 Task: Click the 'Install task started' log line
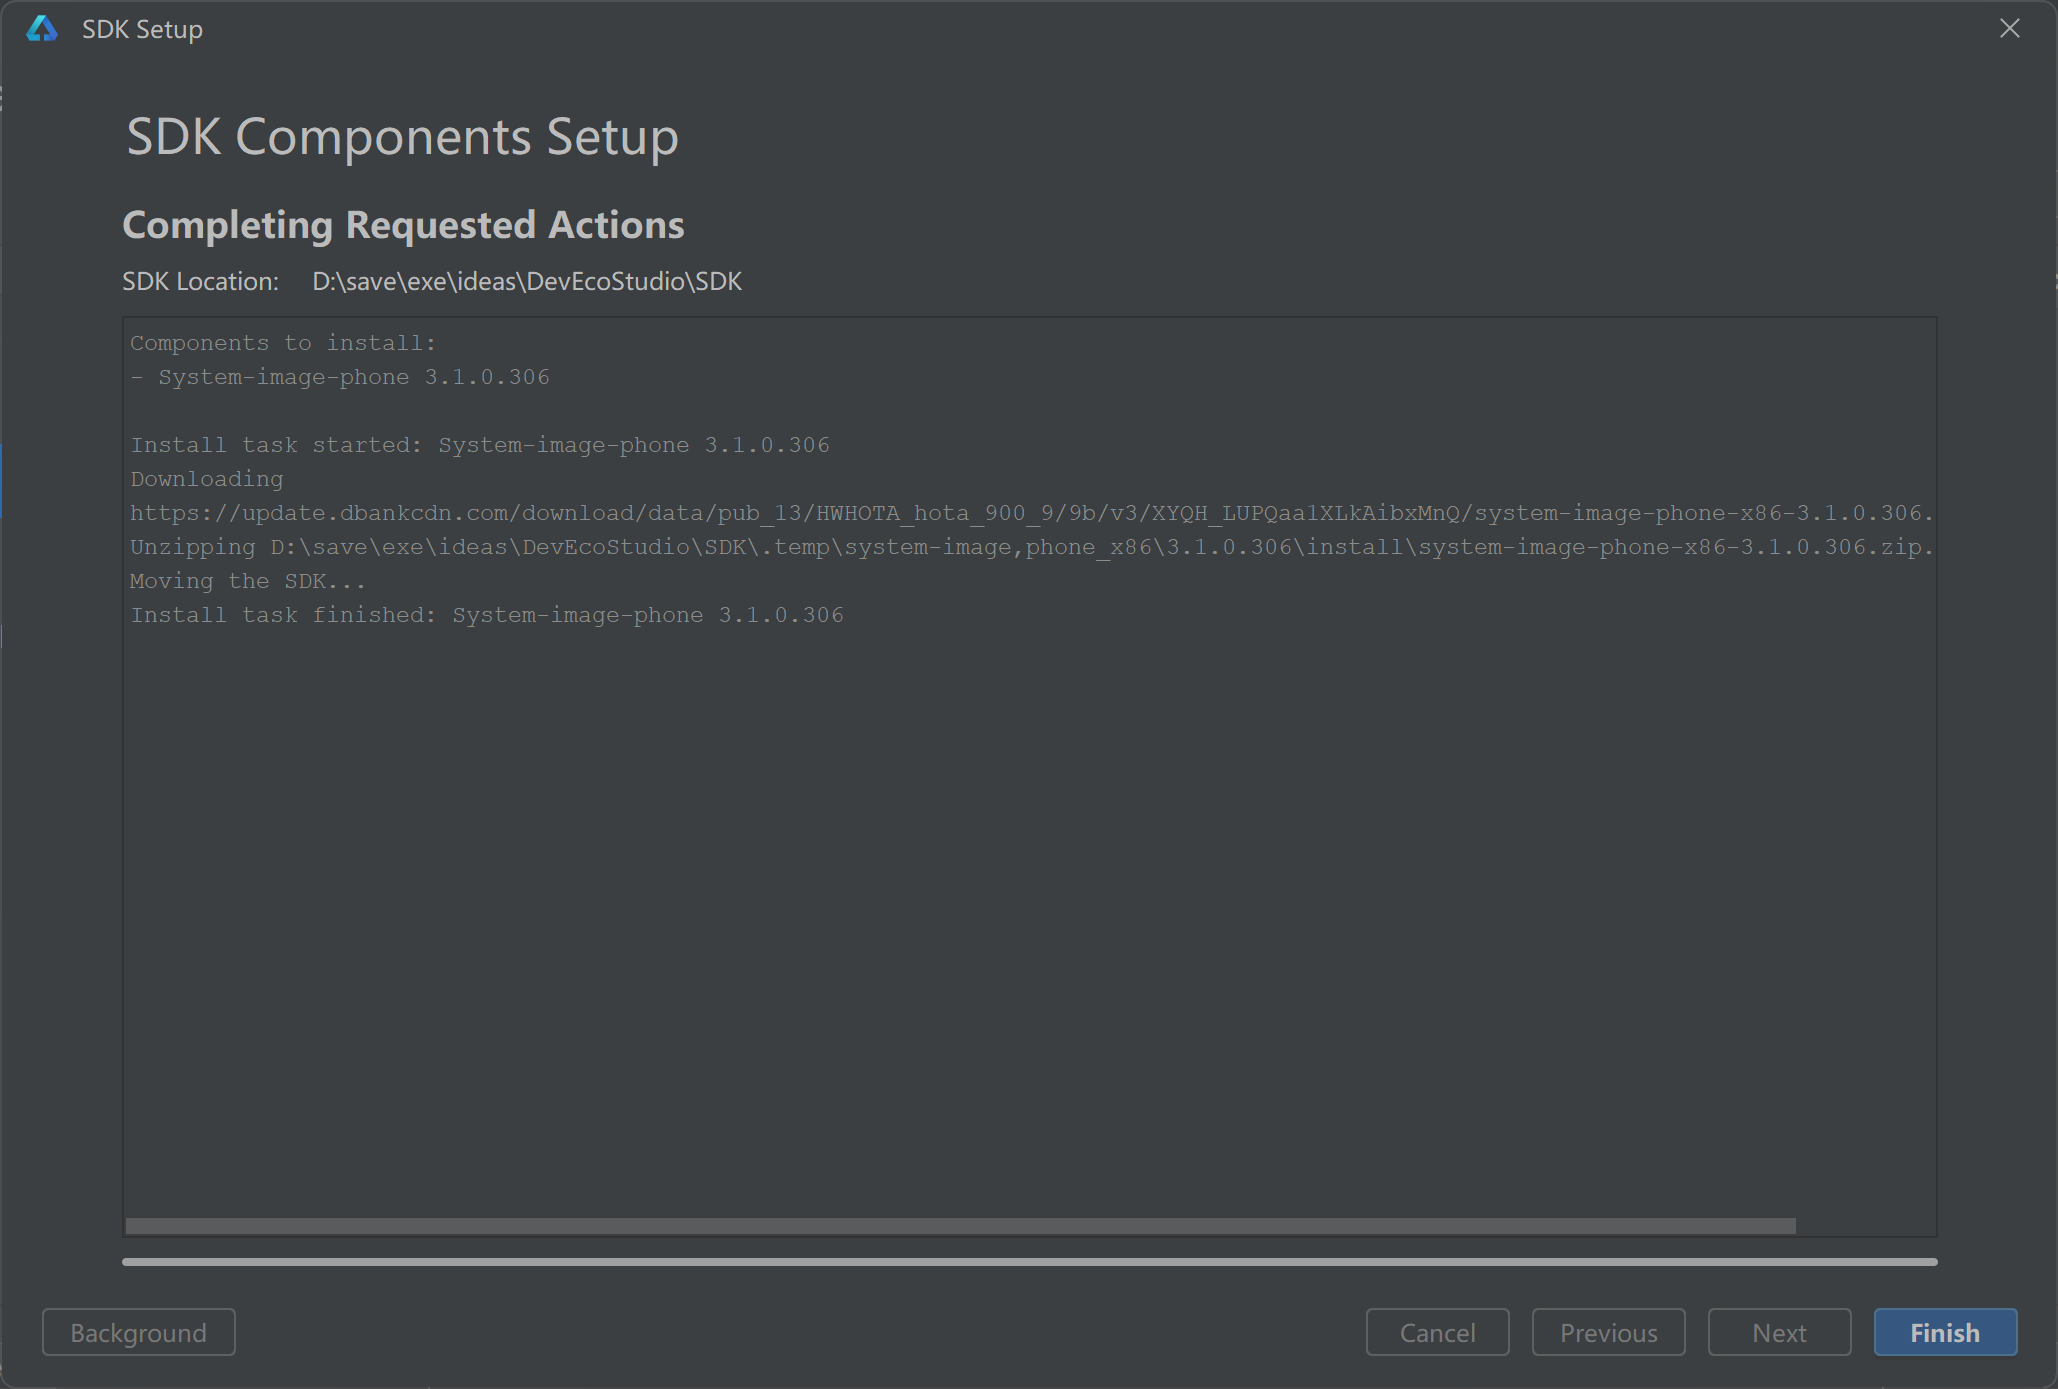(x=480, y=445)
